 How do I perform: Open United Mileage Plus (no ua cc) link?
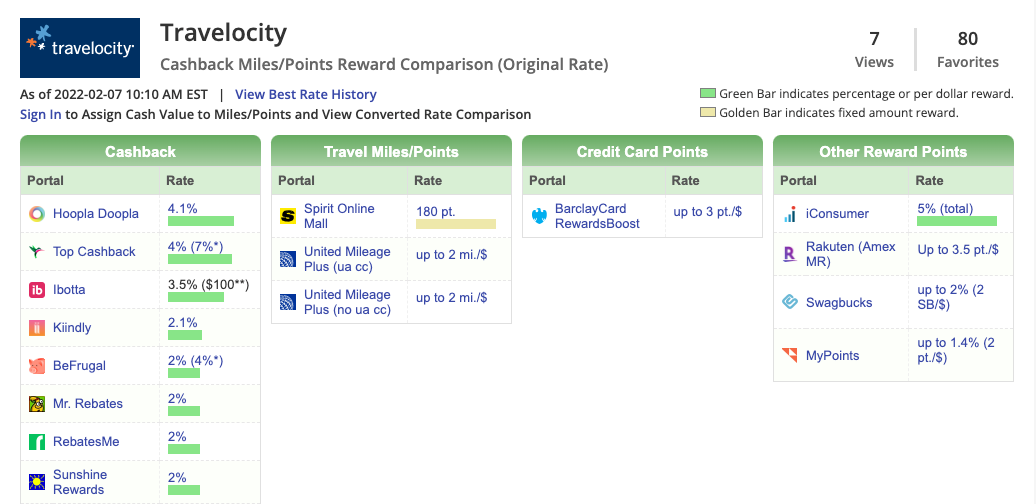click(x=347, y=302)
